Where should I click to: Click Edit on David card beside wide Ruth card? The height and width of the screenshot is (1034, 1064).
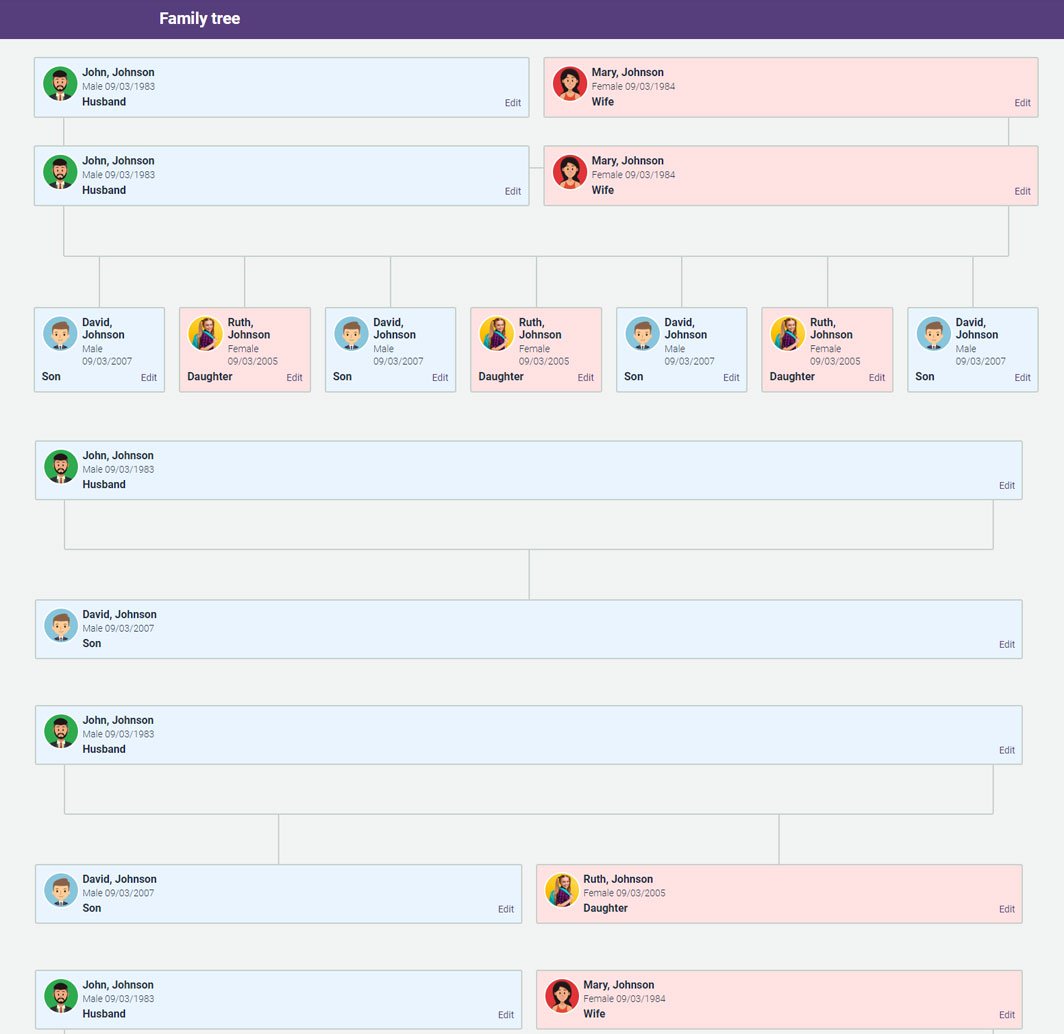click(x=506, y=910)
